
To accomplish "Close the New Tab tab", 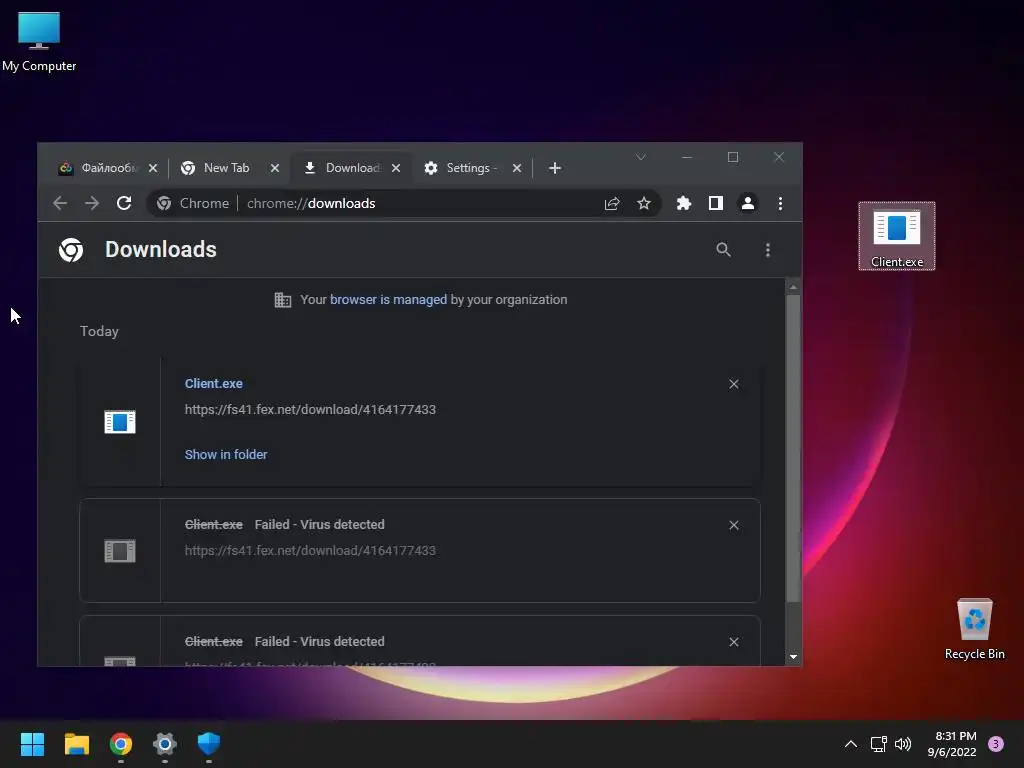I will pos(275,168).
